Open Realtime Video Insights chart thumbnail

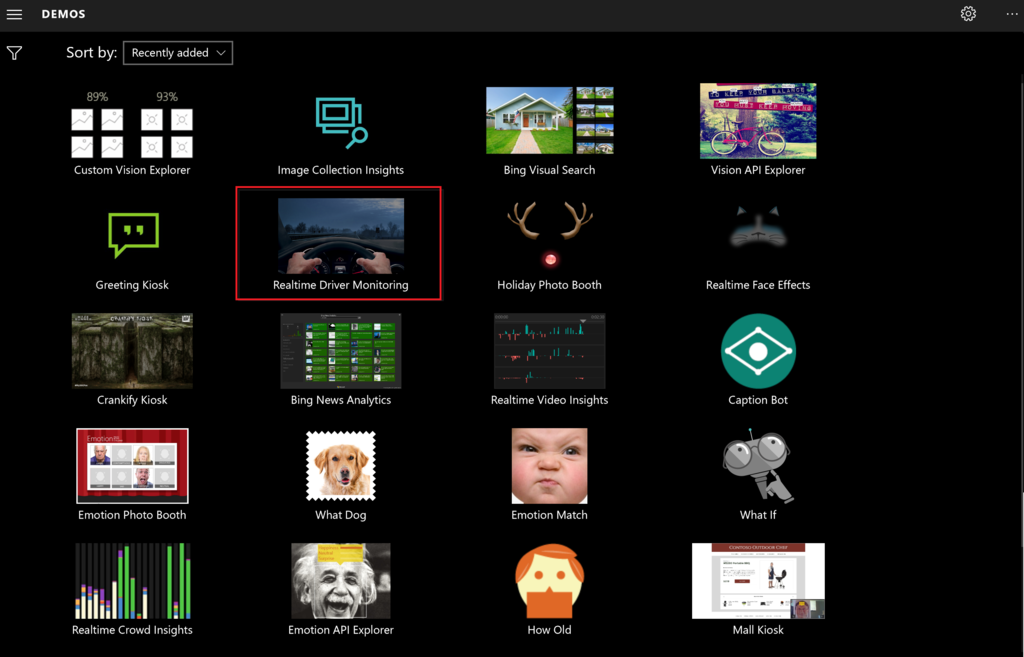click(550, 351)
